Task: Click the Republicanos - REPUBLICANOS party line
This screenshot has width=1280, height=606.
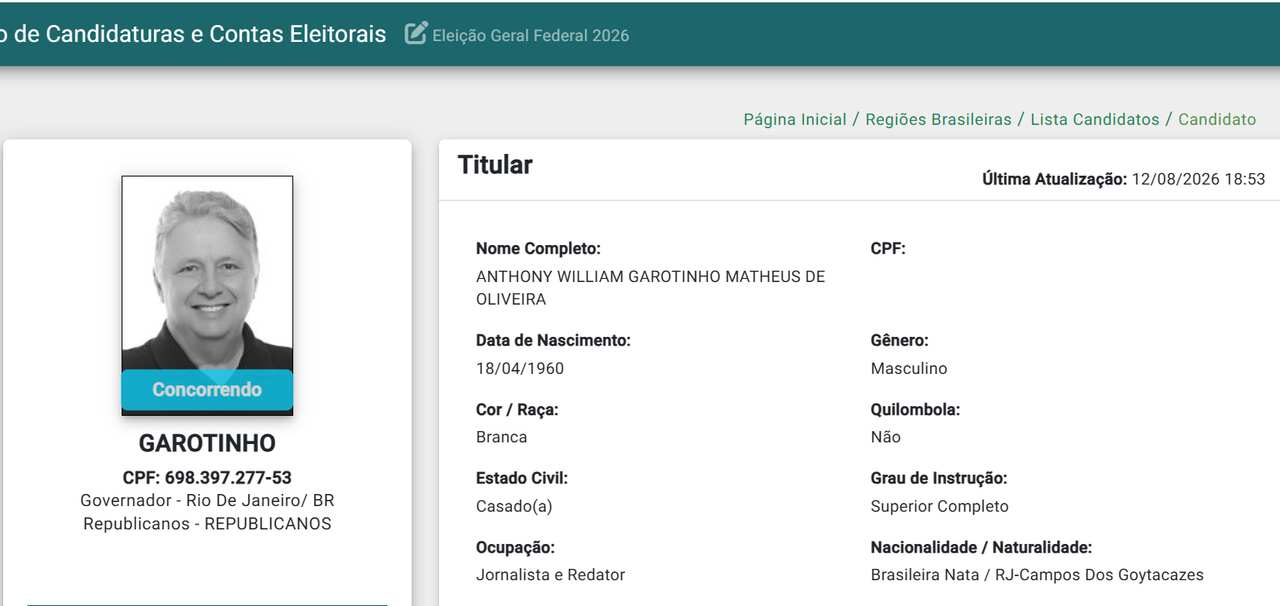Action: point(207,523)
